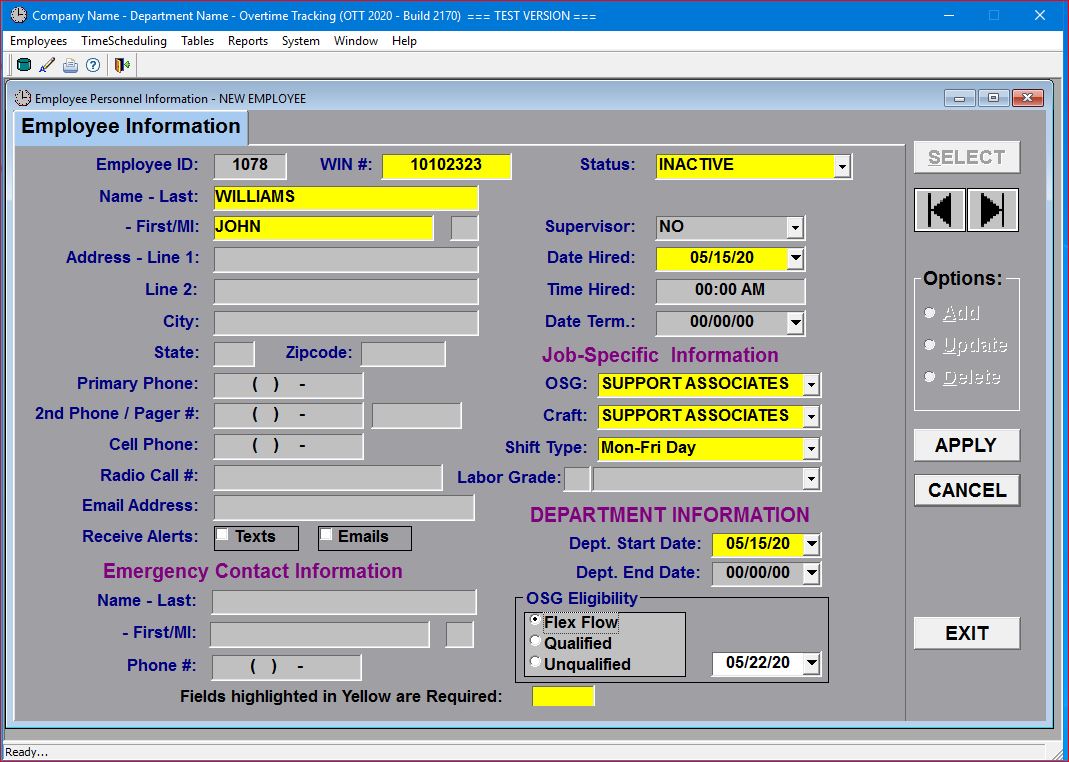Image resolution: width=1069 pixels, height=762 pixels.
Task: Click clock icon in Employee Personnel window title
Action: [x=23, y=98]
